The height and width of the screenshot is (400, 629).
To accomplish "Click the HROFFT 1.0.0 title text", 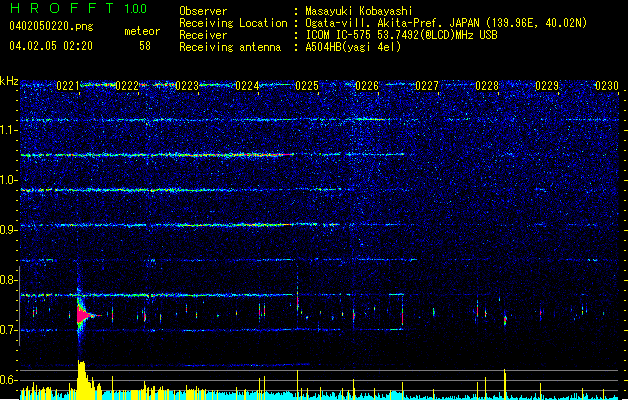I will point(79,8).
